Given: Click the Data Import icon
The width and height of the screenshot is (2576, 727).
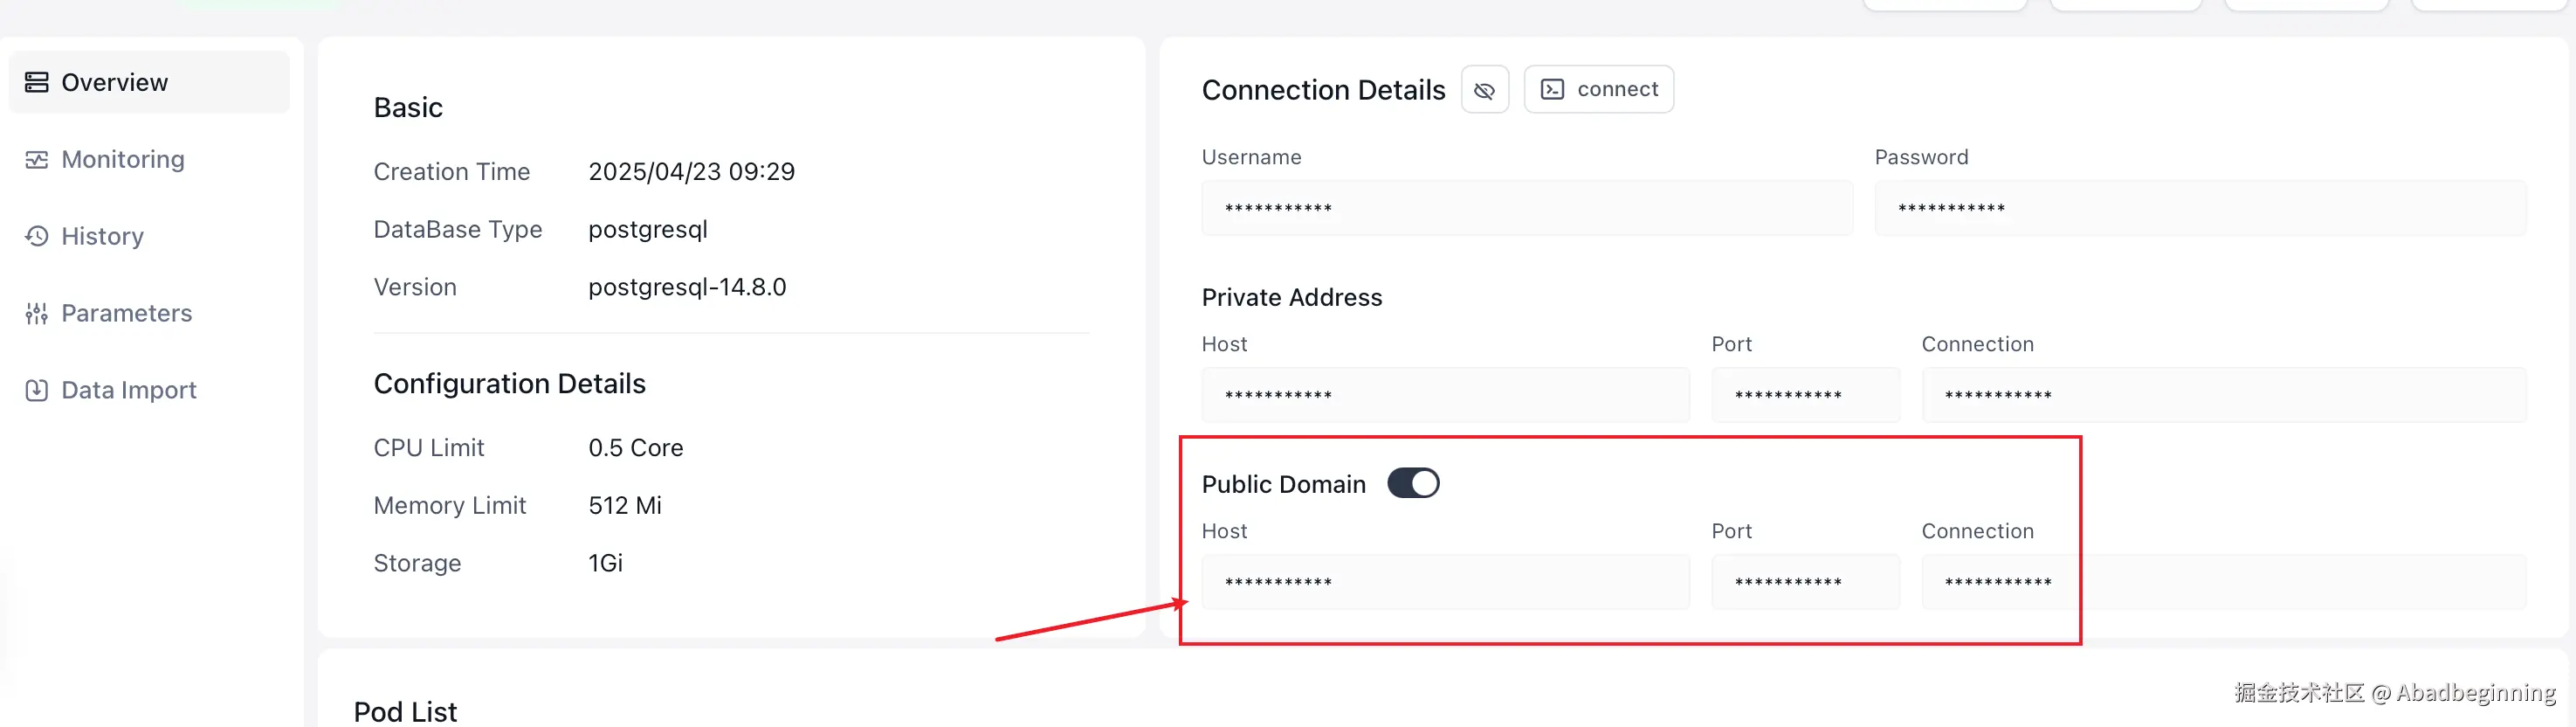Looking at the screenshot, I should click(37, 390).
